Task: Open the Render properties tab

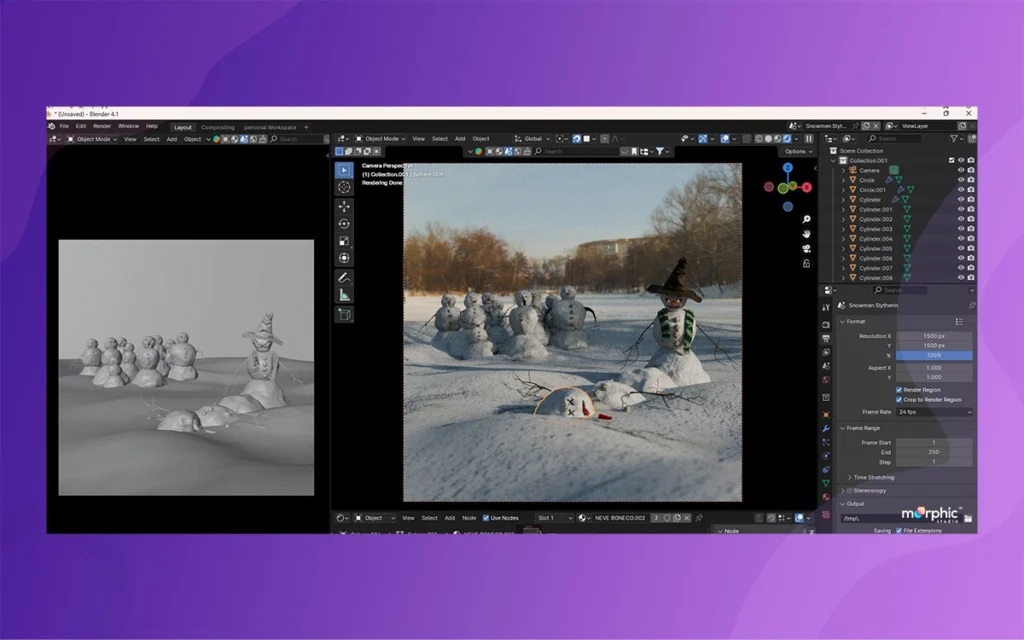Action: [826, 325]
